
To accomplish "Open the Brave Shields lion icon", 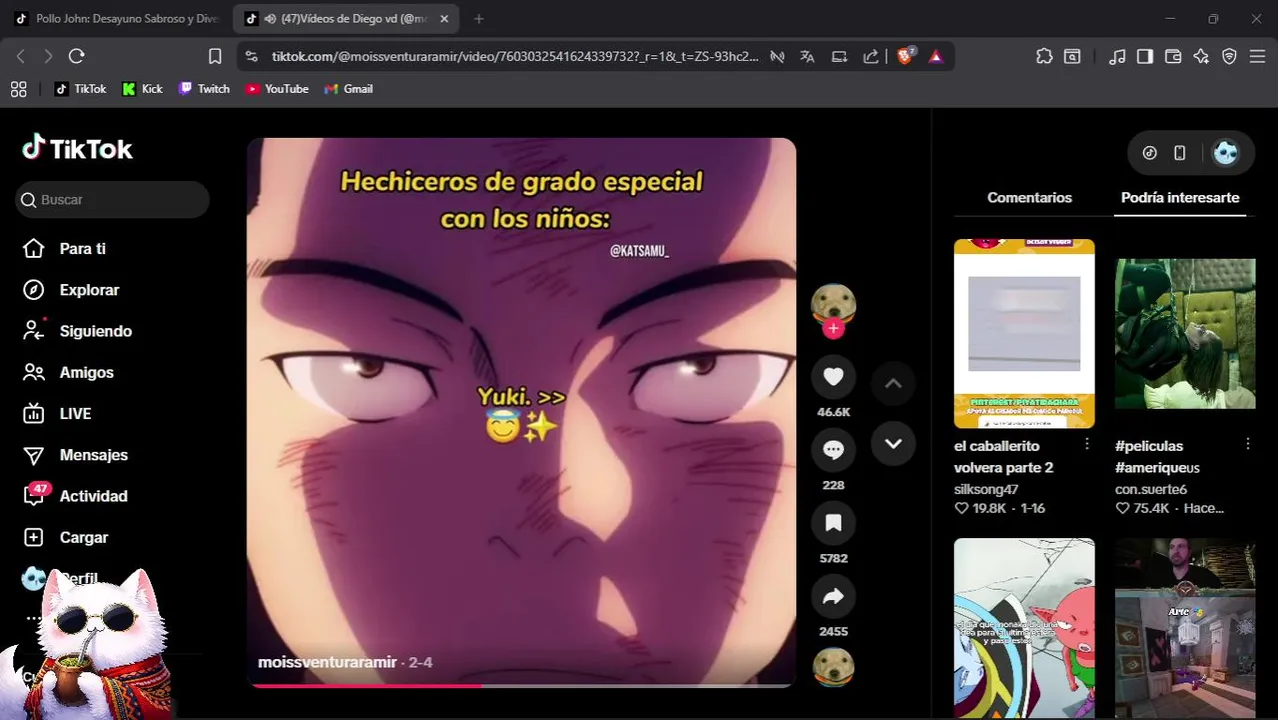I will (x=905, y=57).
